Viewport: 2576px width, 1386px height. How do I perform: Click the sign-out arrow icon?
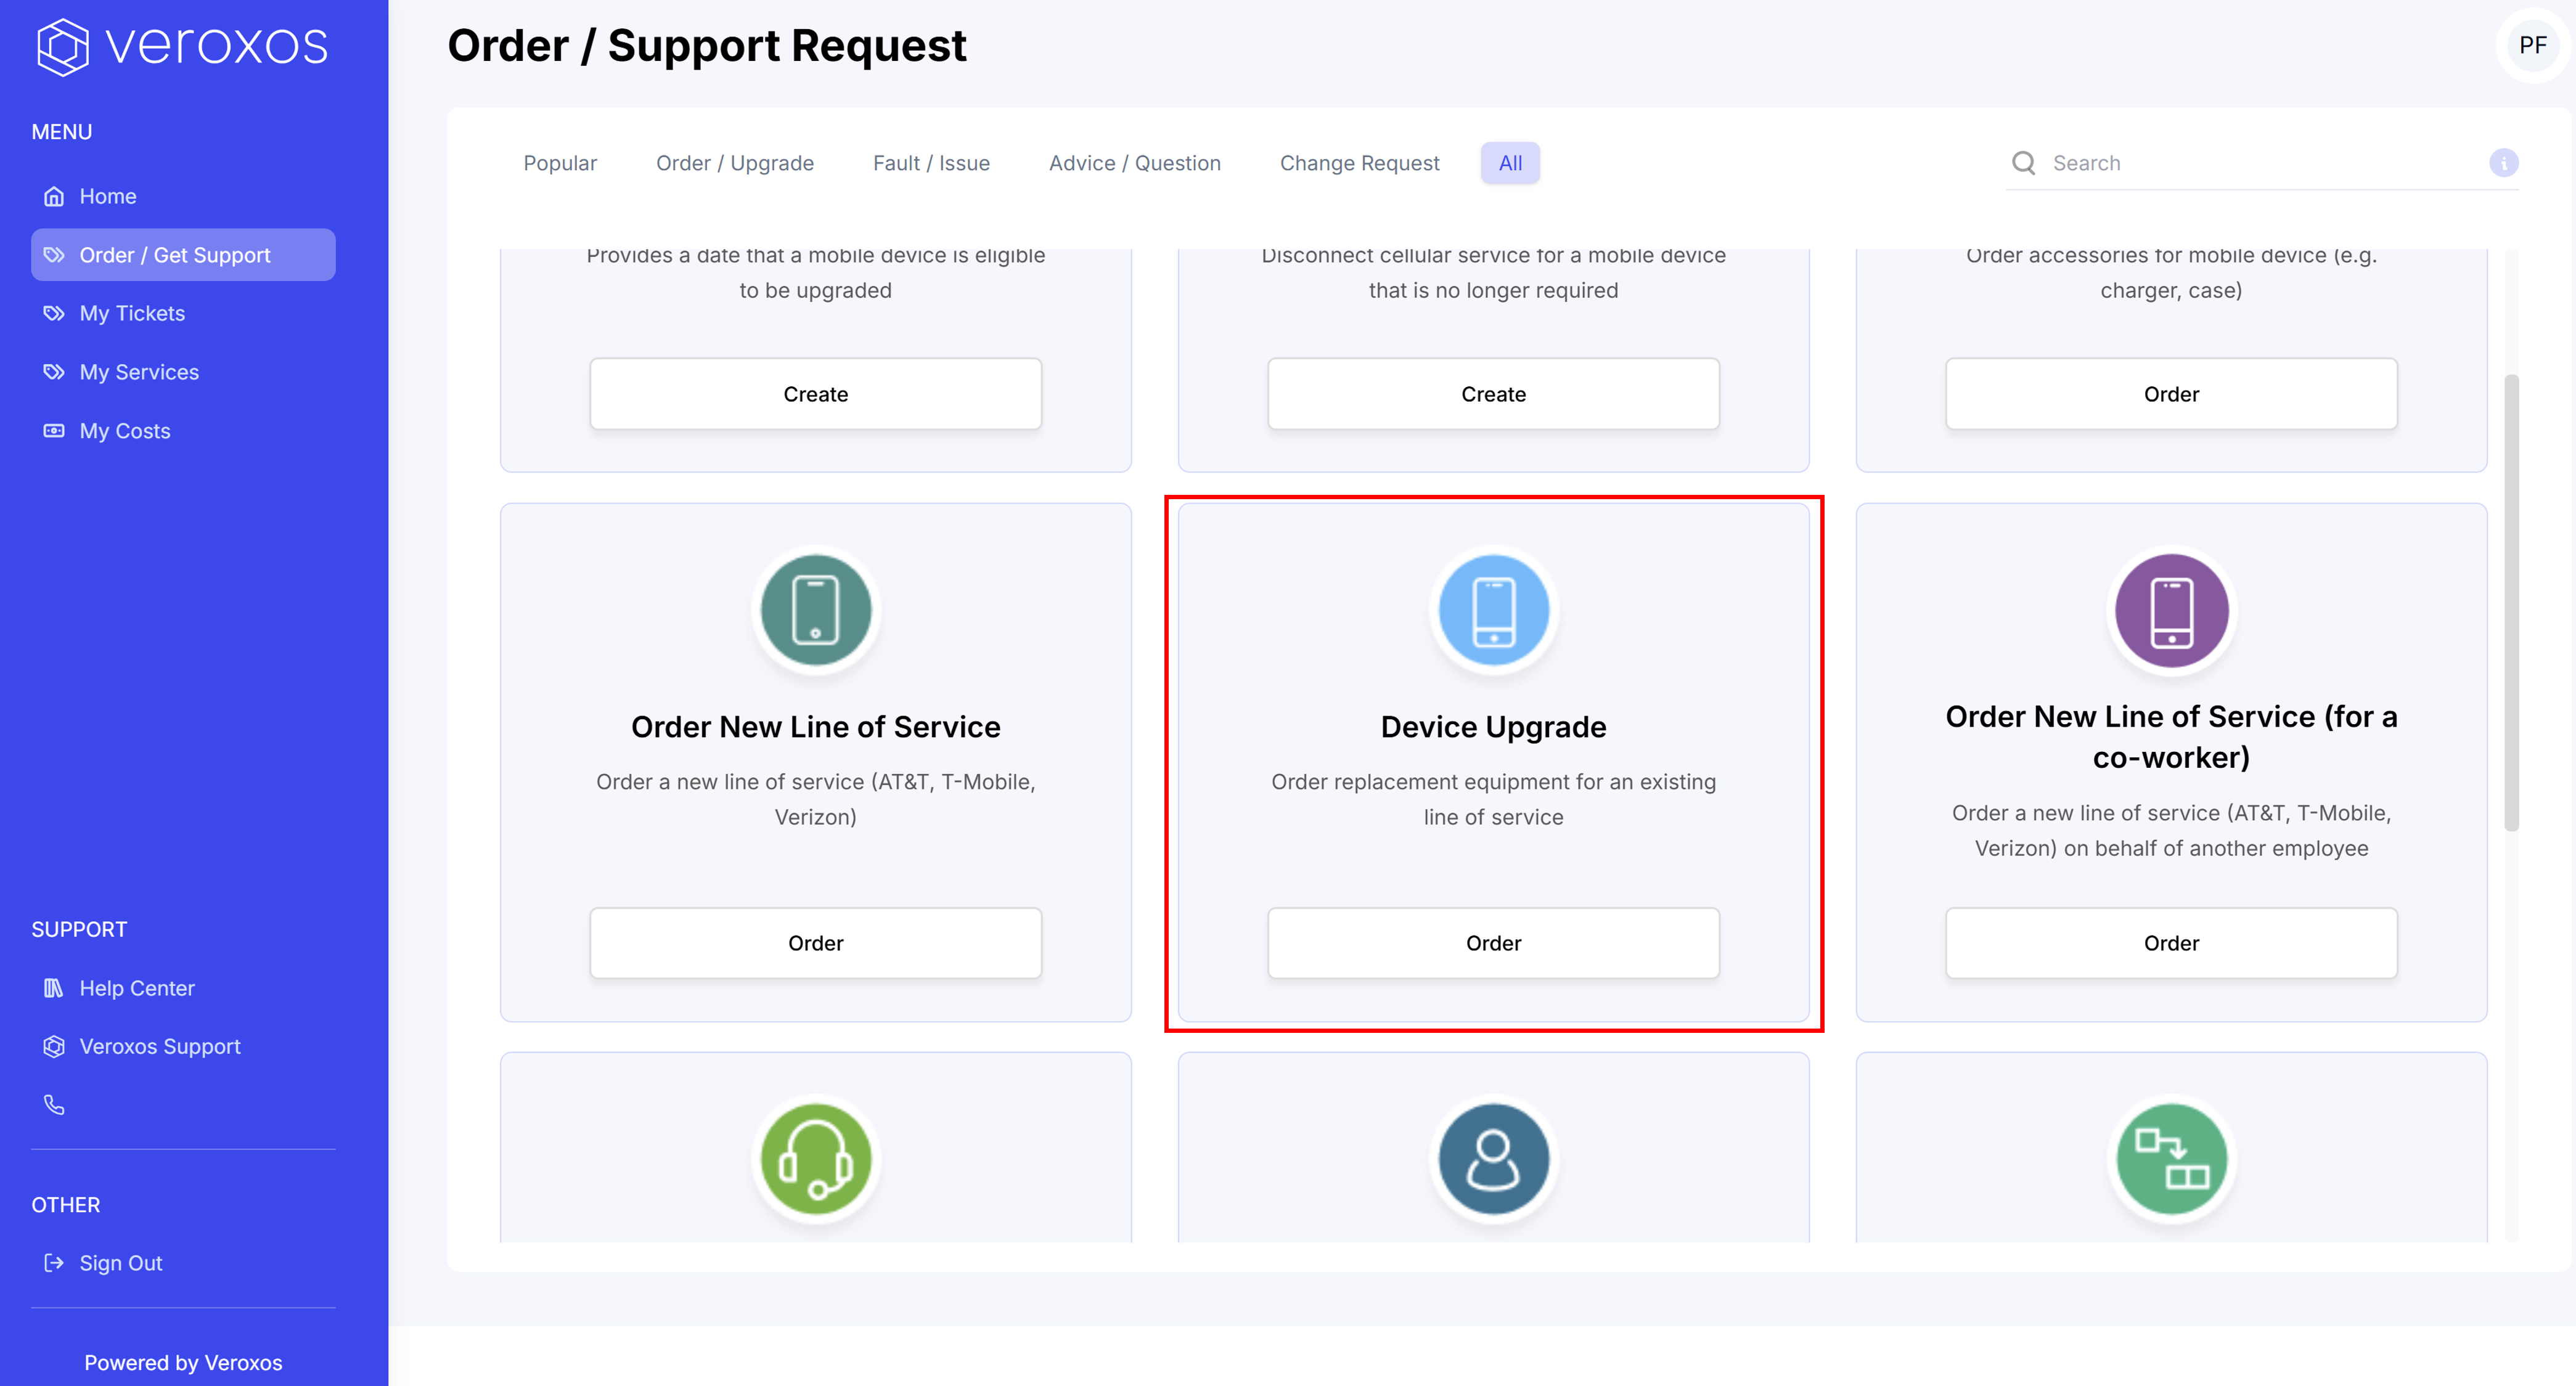click(54, 1263)
